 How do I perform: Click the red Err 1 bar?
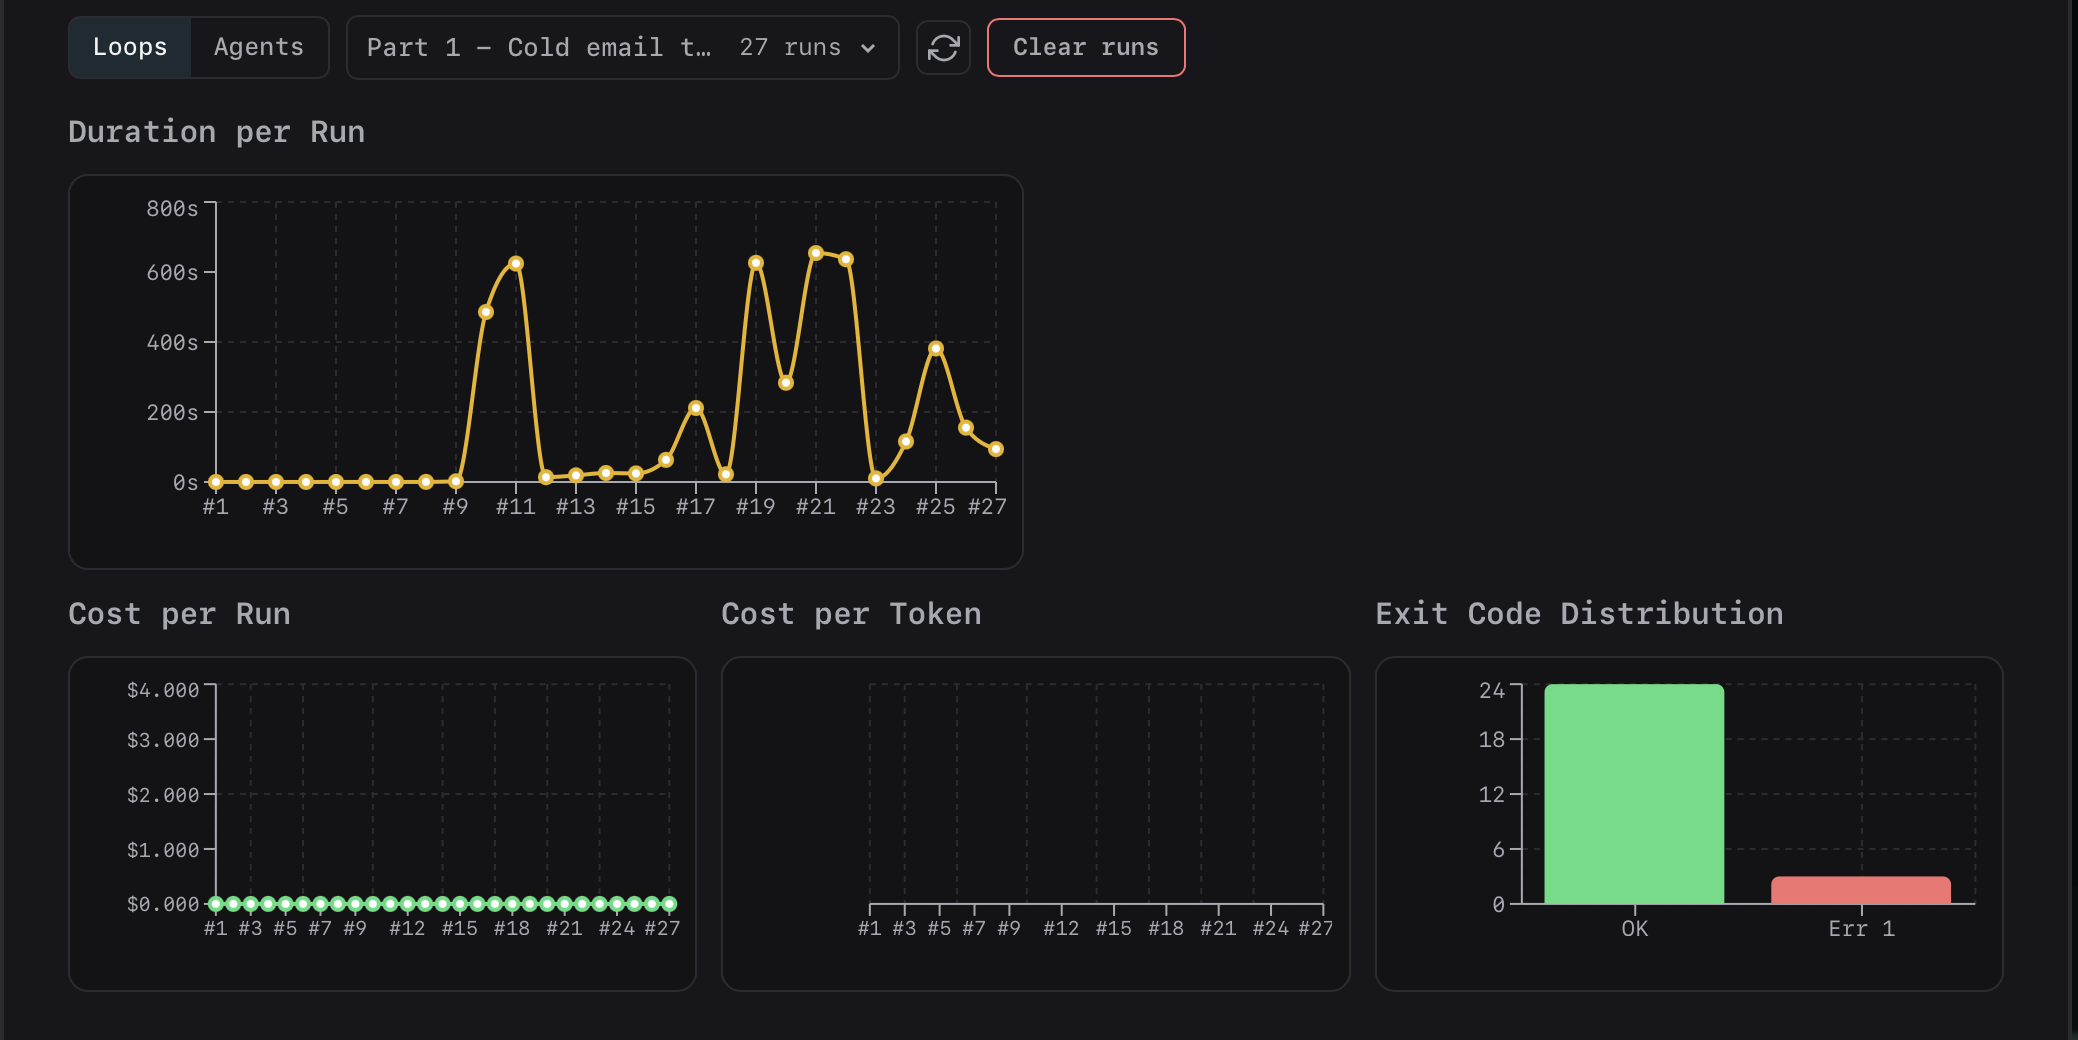click(x=1861, y=890)
